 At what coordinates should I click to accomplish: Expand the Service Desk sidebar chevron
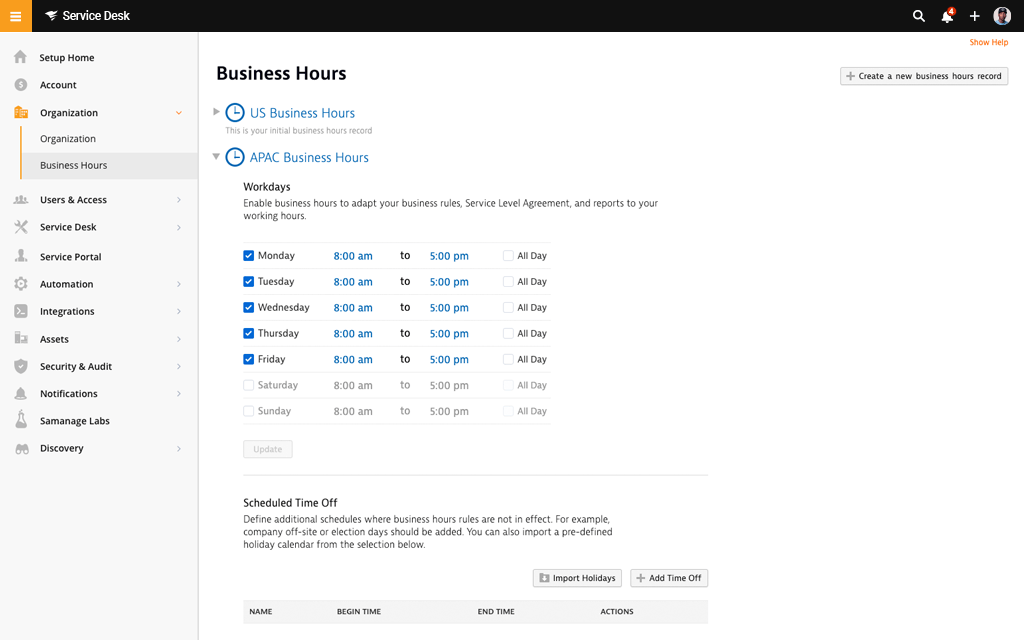tap(178, 227)
